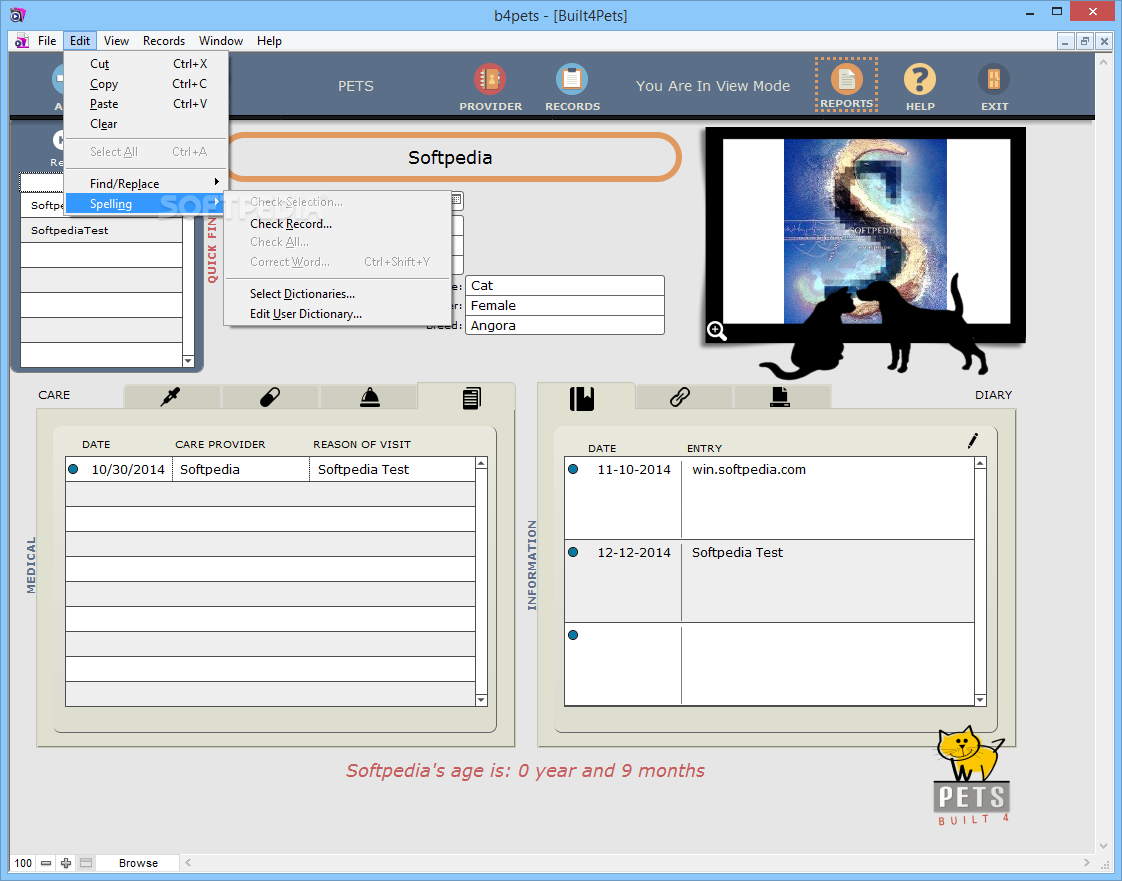Open the View menu

(116, 41)
